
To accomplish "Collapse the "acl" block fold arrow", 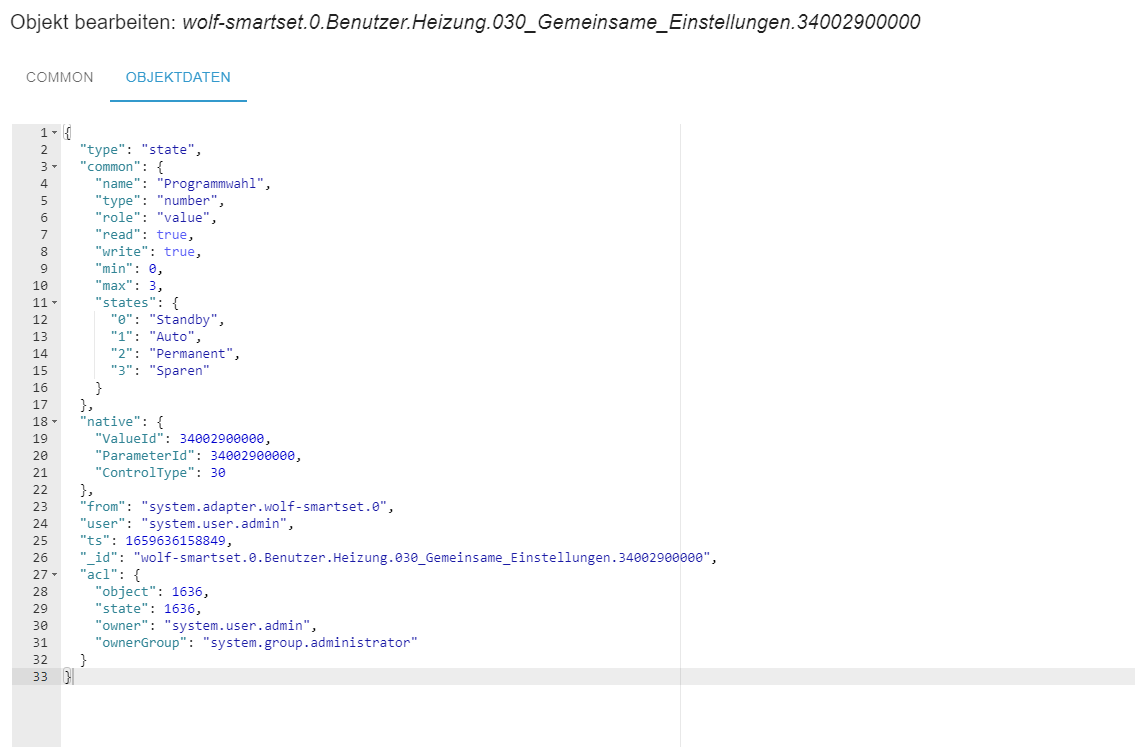I will coord(54,574).
